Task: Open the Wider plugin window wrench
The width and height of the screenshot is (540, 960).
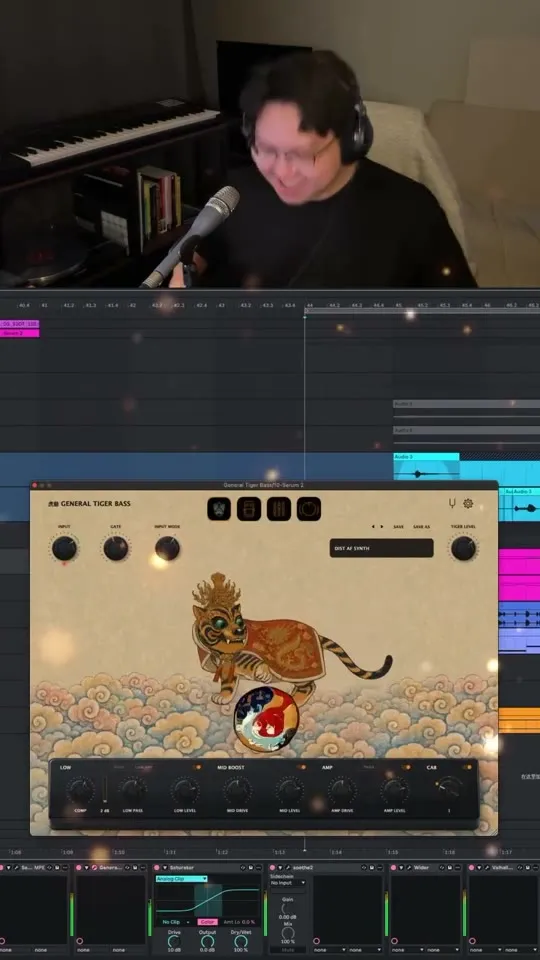Action: coord(408,868)
